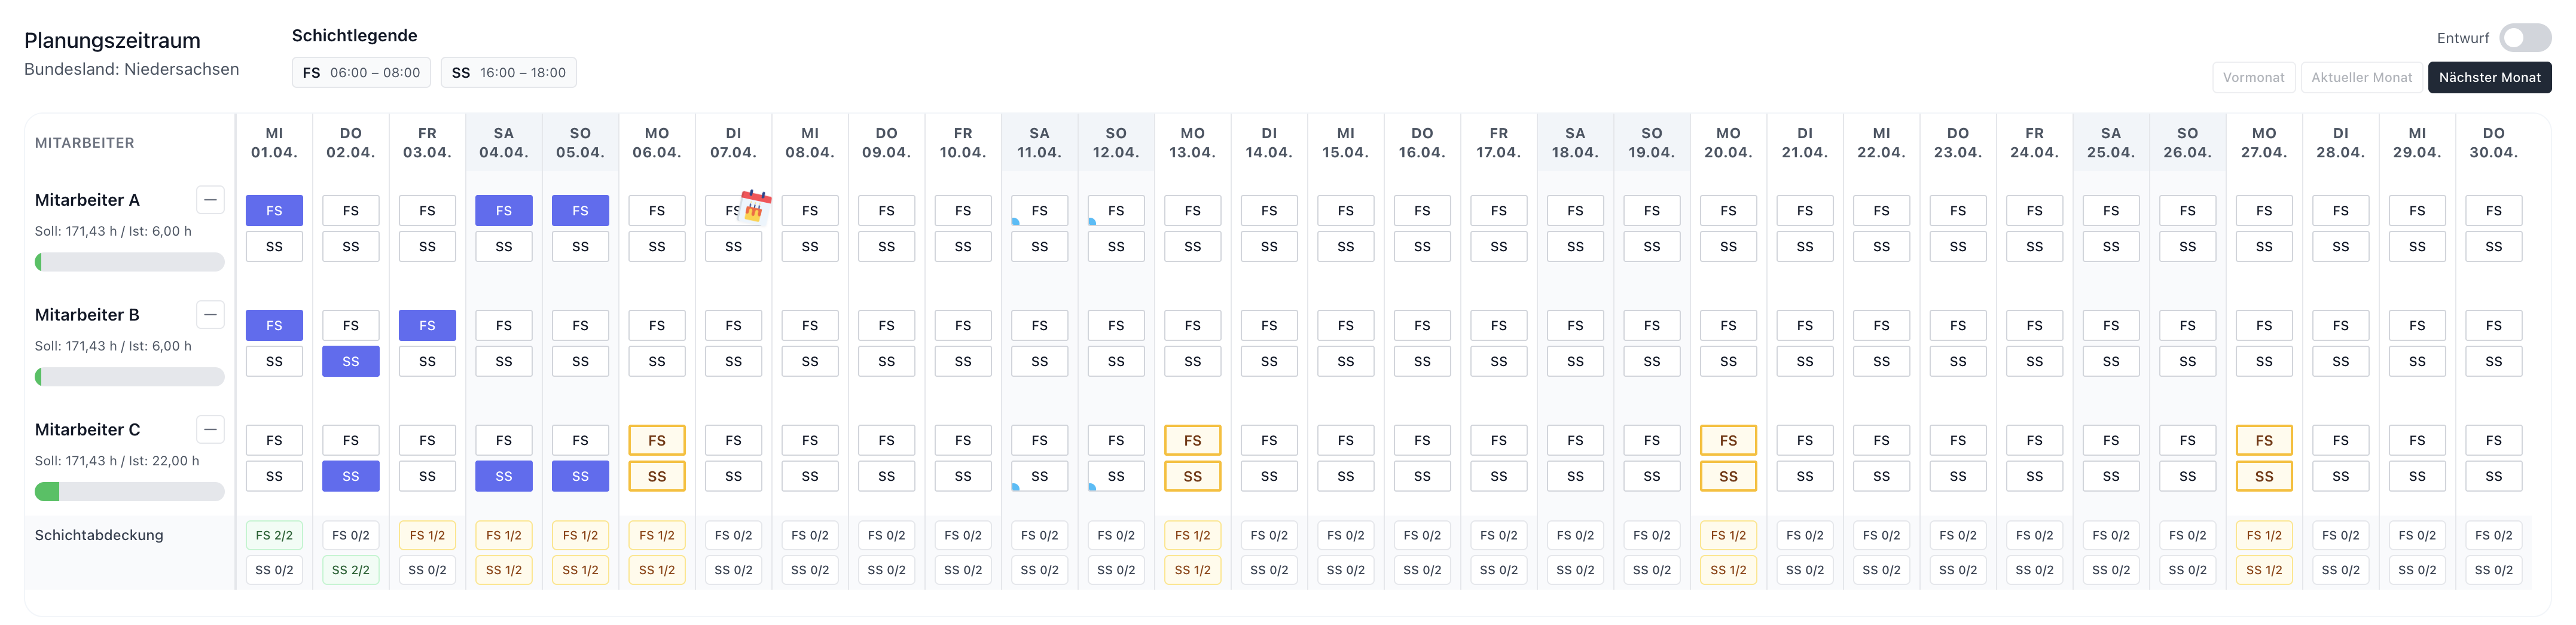This screenshot has width=2576, height=625.
Task: Click Mitarbeiter C's hours progress bar
Action: (129, 492)
